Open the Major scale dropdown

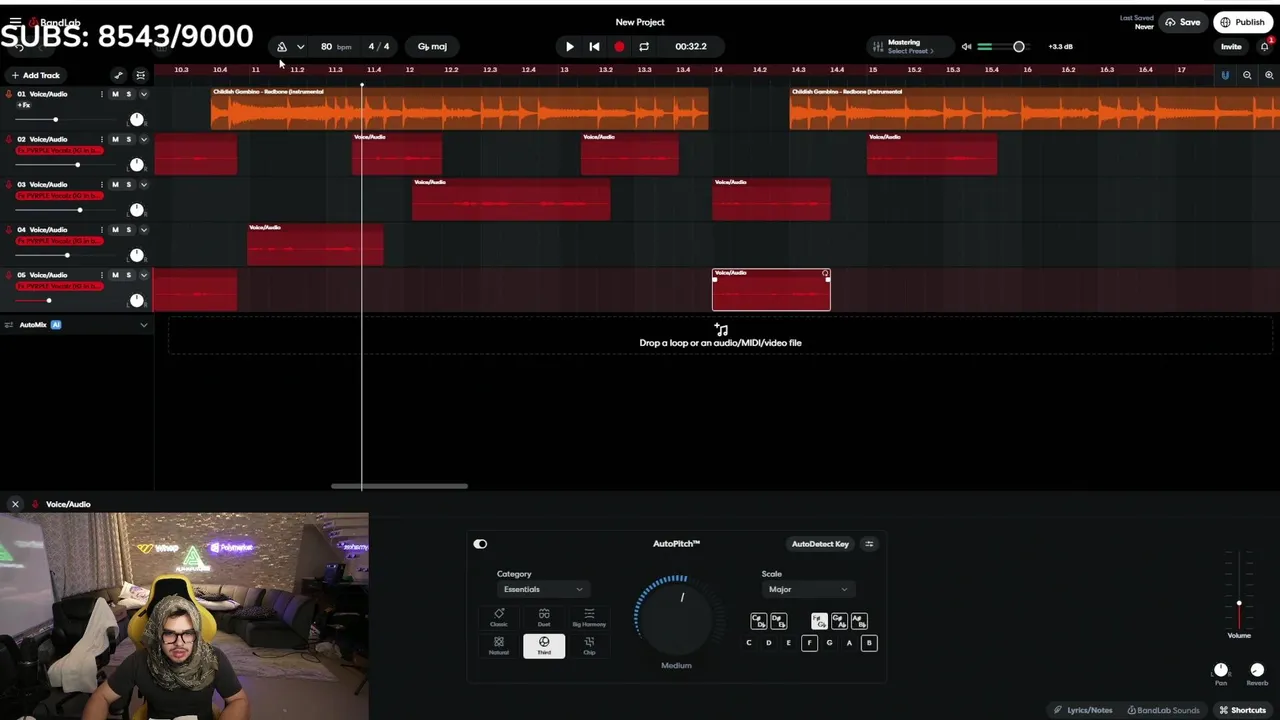click(807, 589)
